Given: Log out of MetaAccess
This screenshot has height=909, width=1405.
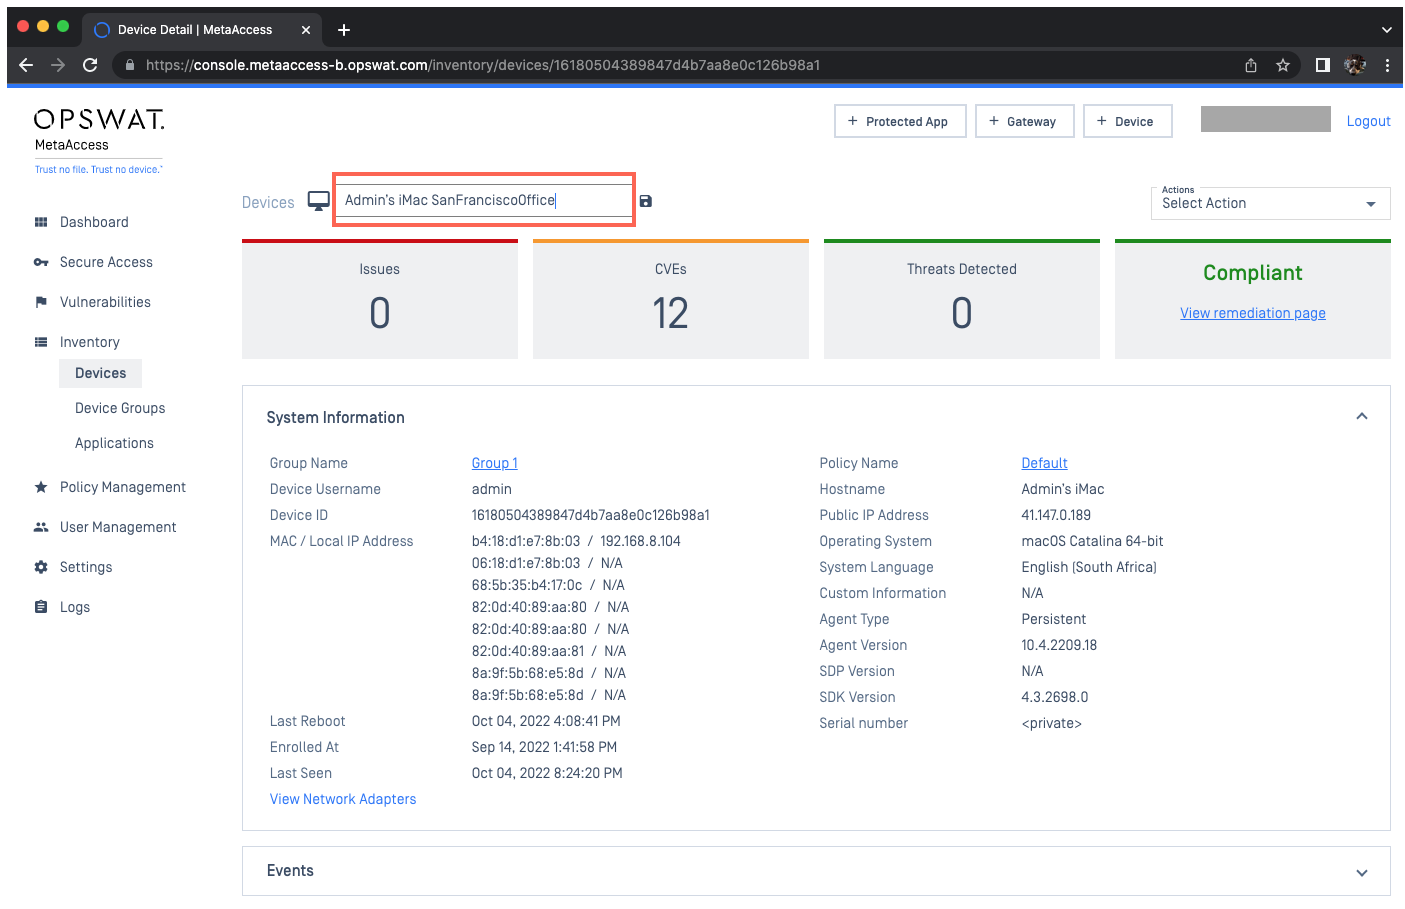Looking at the screenshot, I should click(1368, 121).
